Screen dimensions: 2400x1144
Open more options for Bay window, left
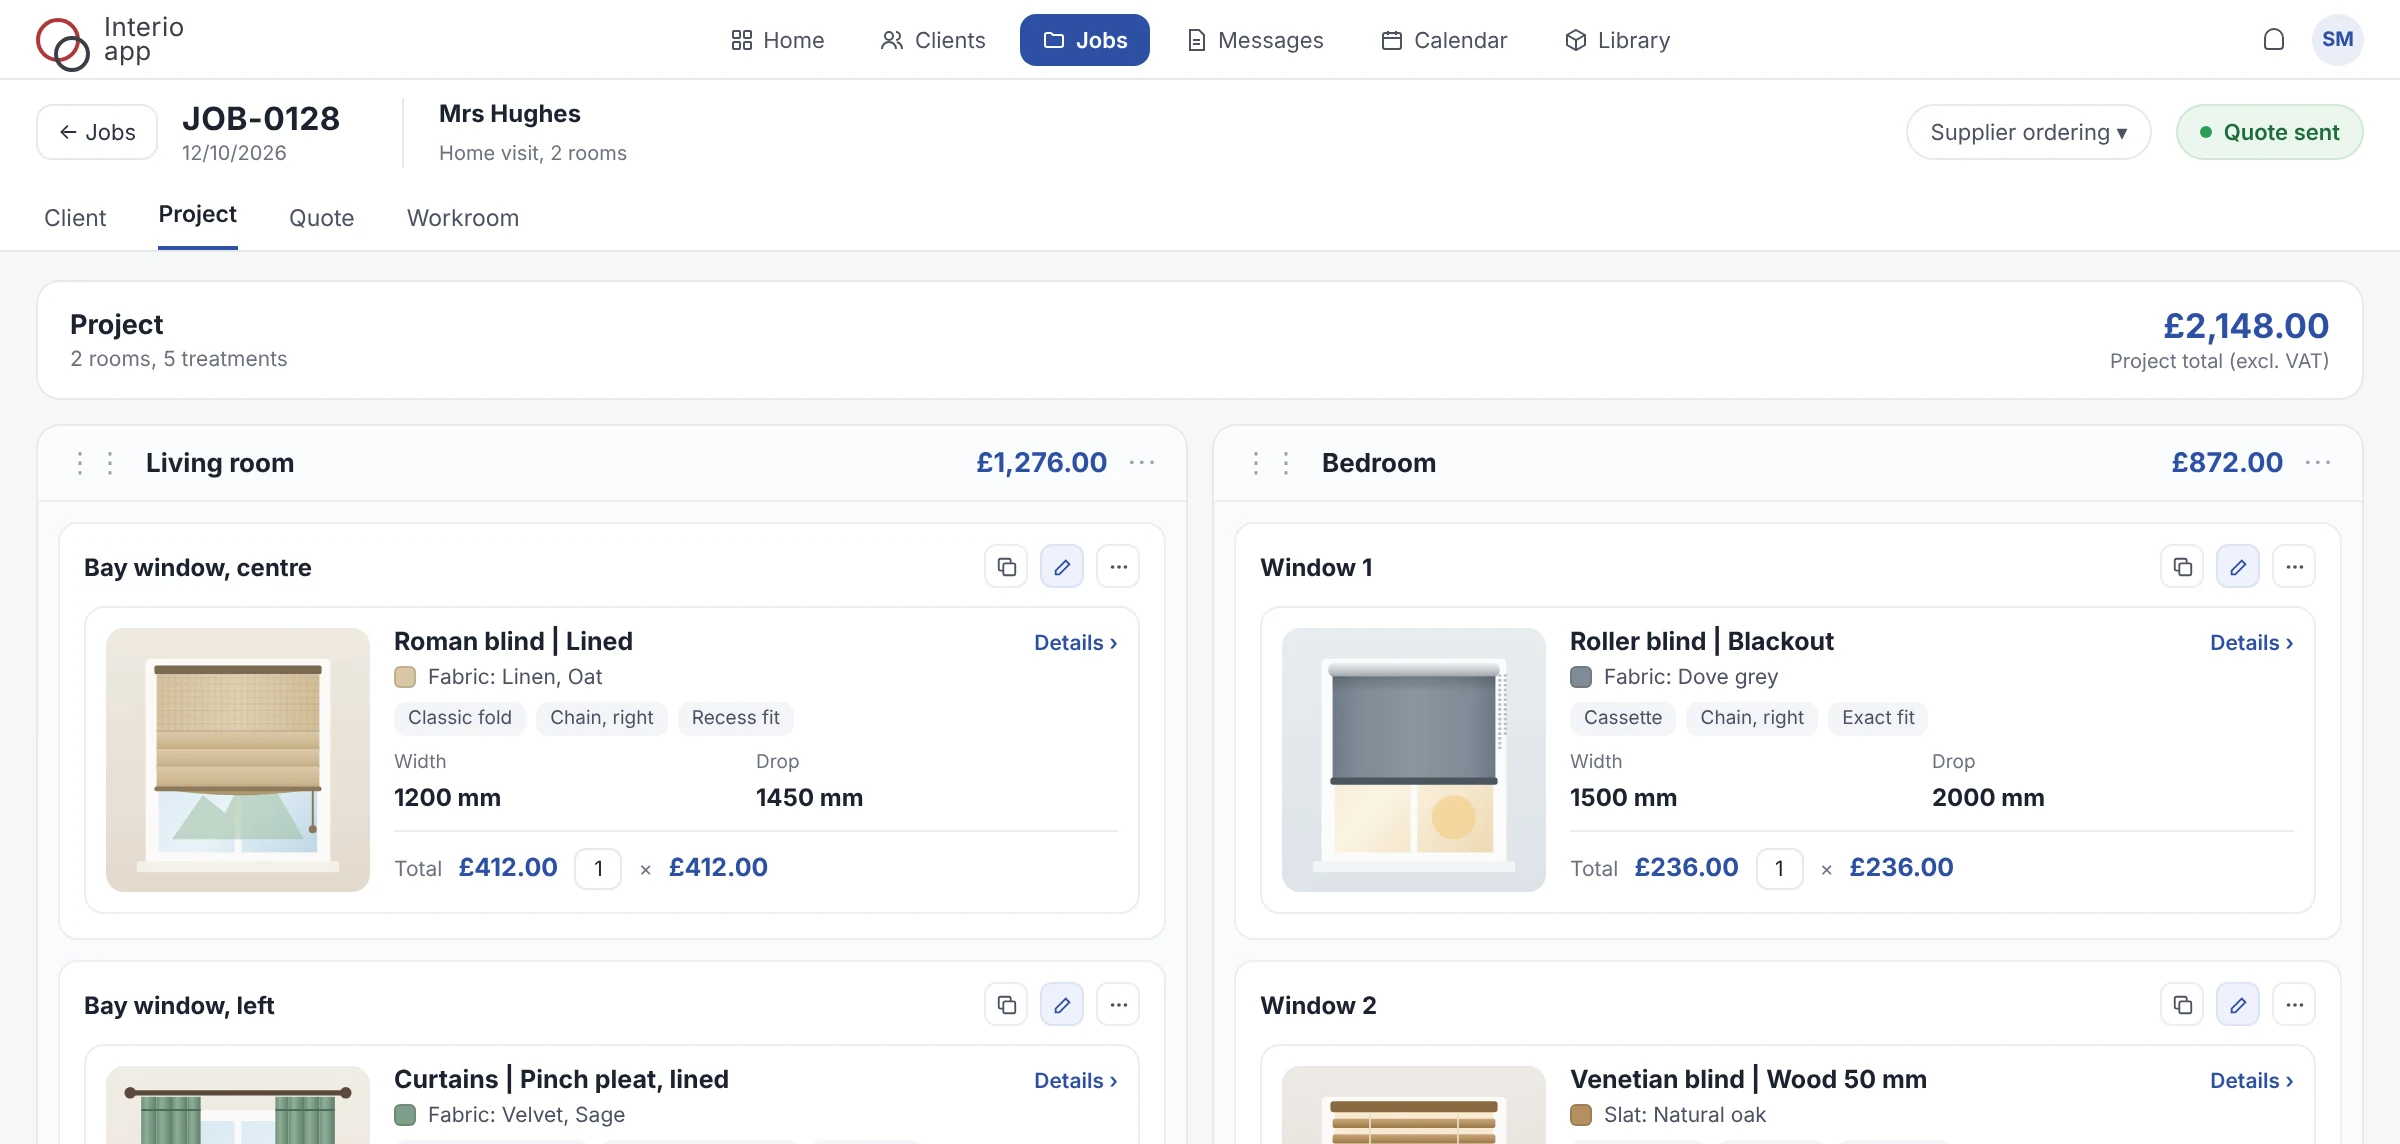click(x=1118, y=1005)
